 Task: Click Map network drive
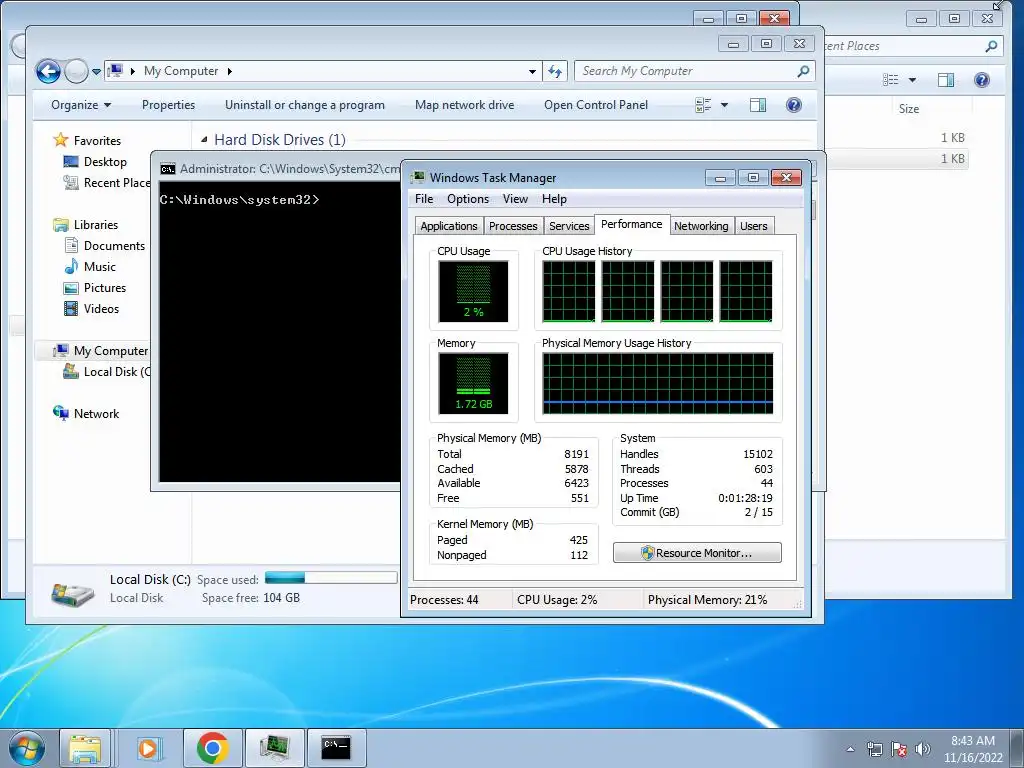[464, 105]
